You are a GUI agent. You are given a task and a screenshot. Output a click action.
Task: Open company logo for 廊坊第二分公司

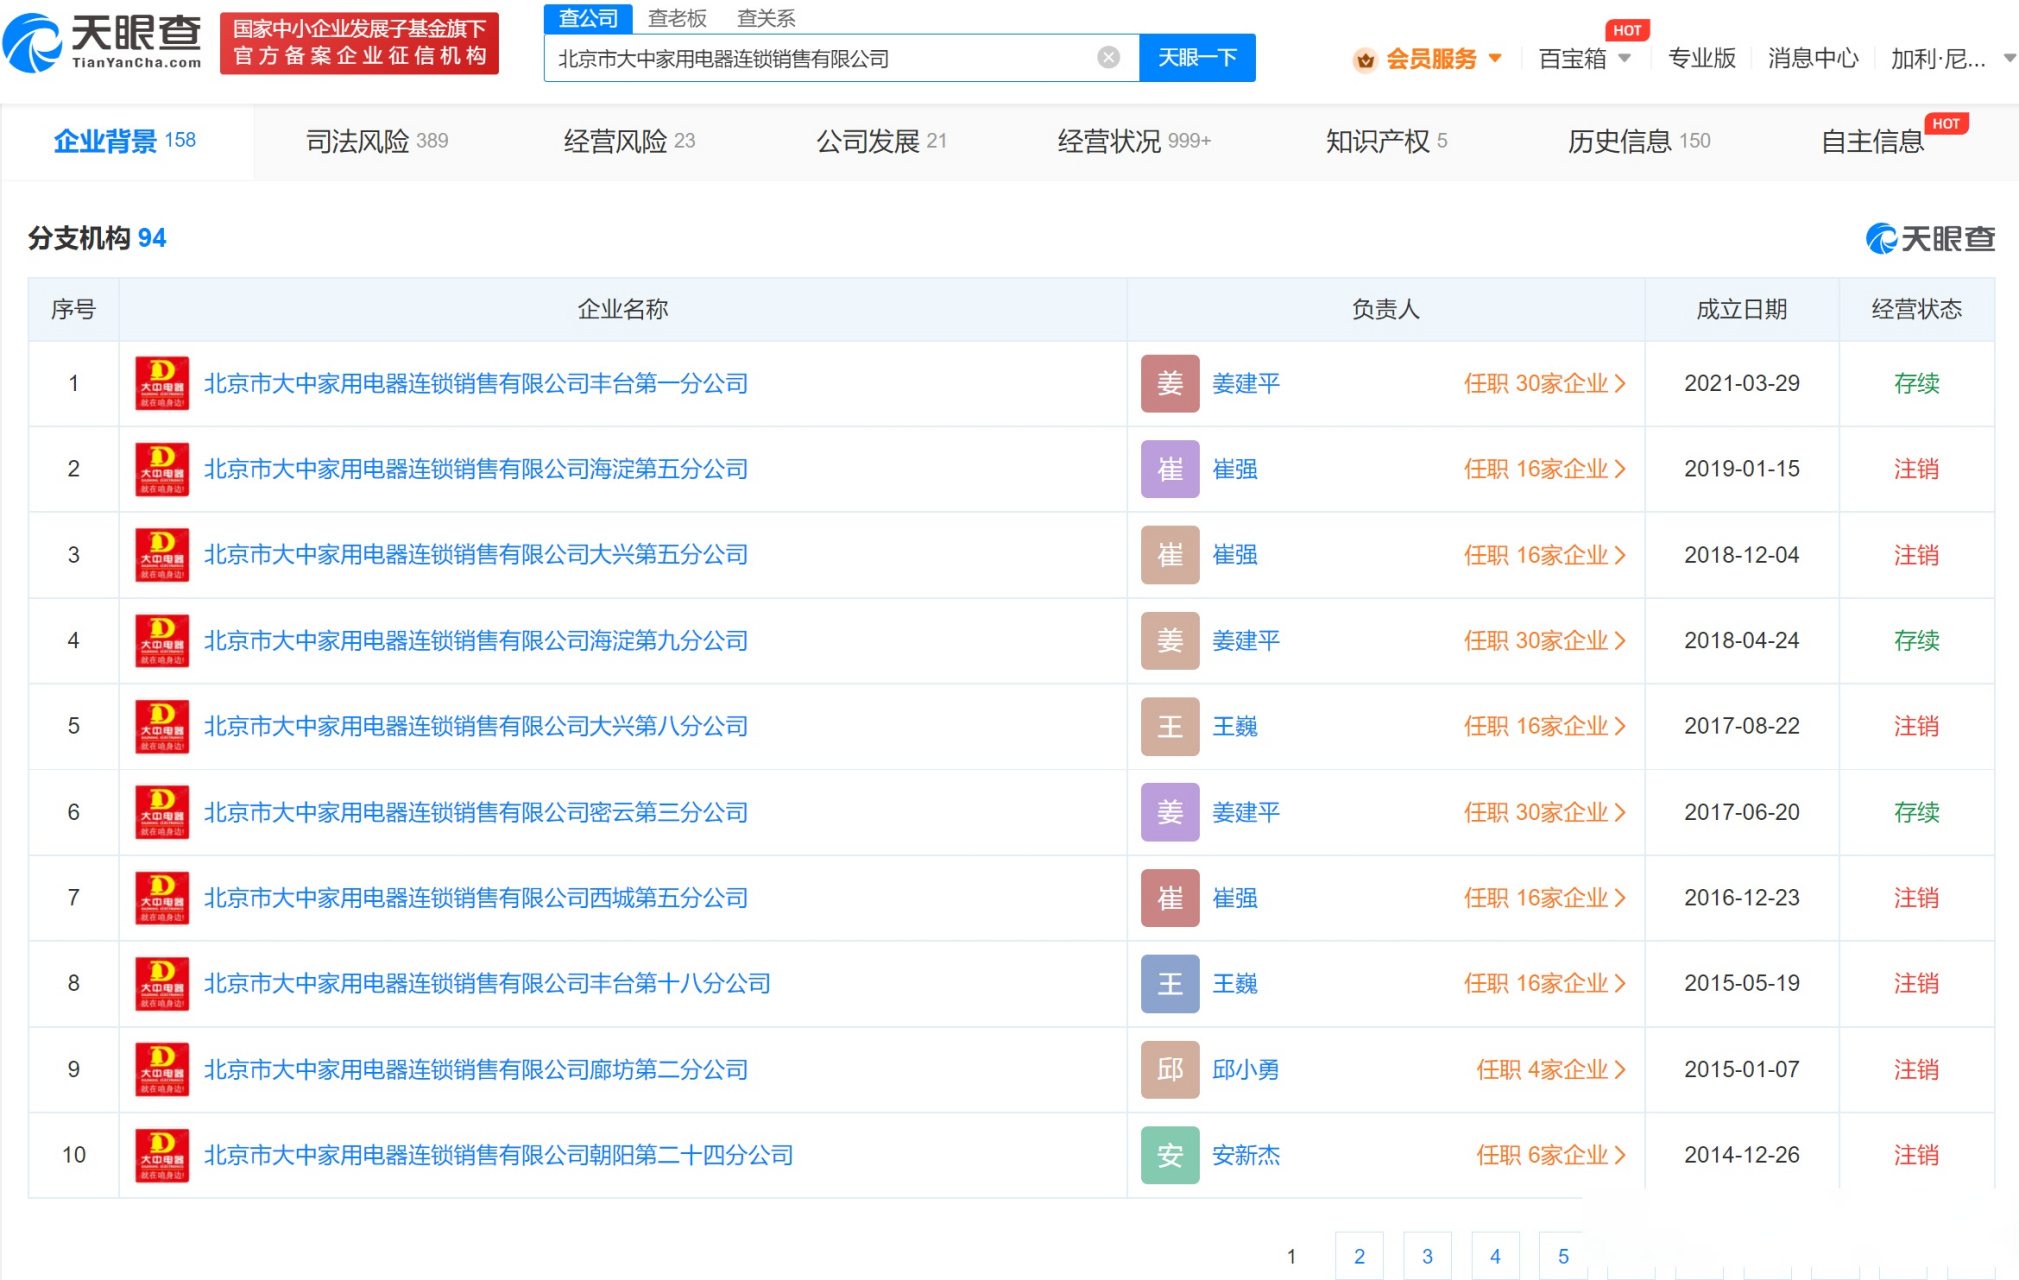pyautogui.click(x=162, y=1070)
